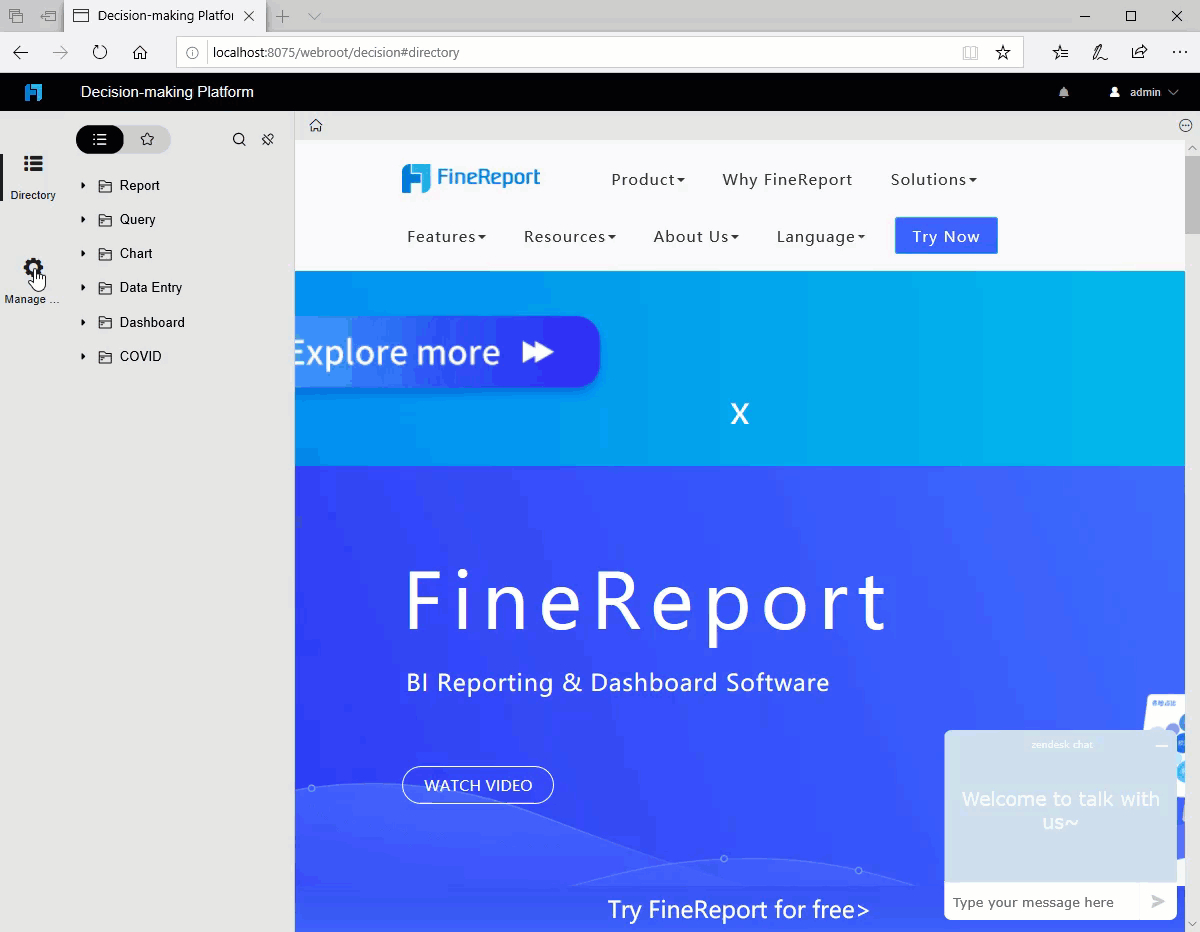Click the WATCH VIDEO button

tap(477, 785)
